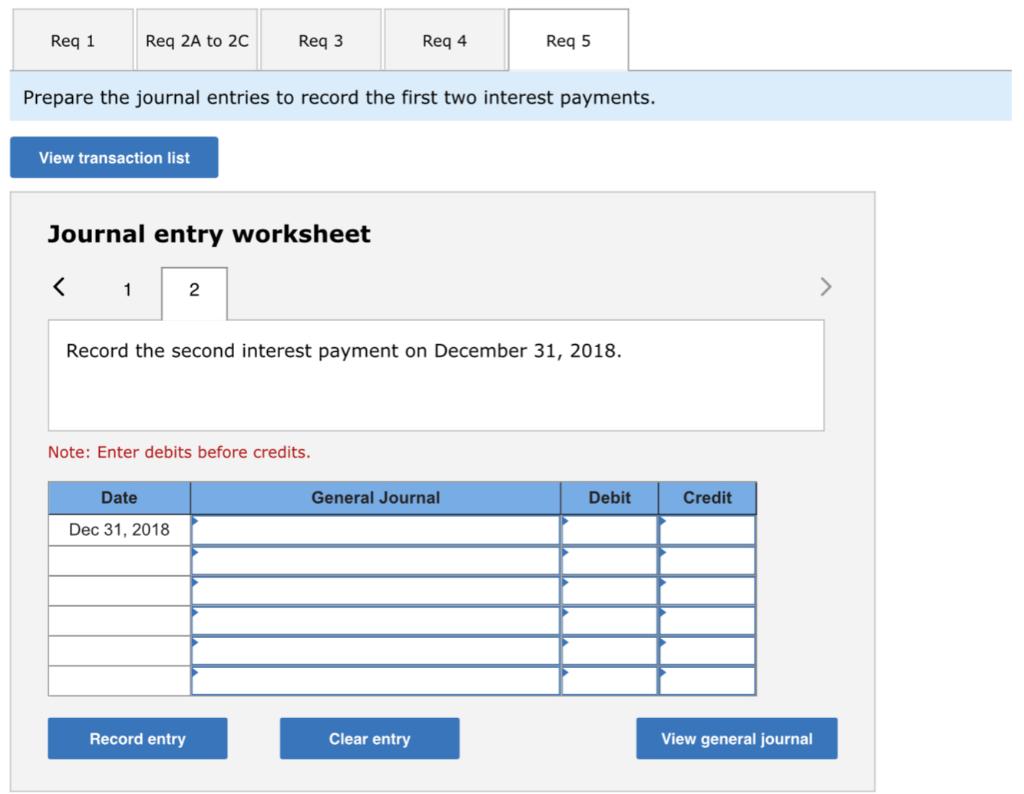
Task: Switch to the Req 1 tab
Action: tap(72, 39)
